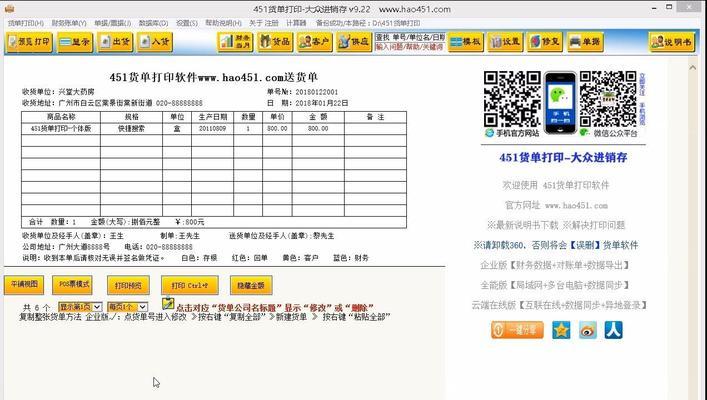Click the orange 一键分享 share button
Image resolution: width=707 pixels, height=400 pixels.
click(x=517, y=330)
